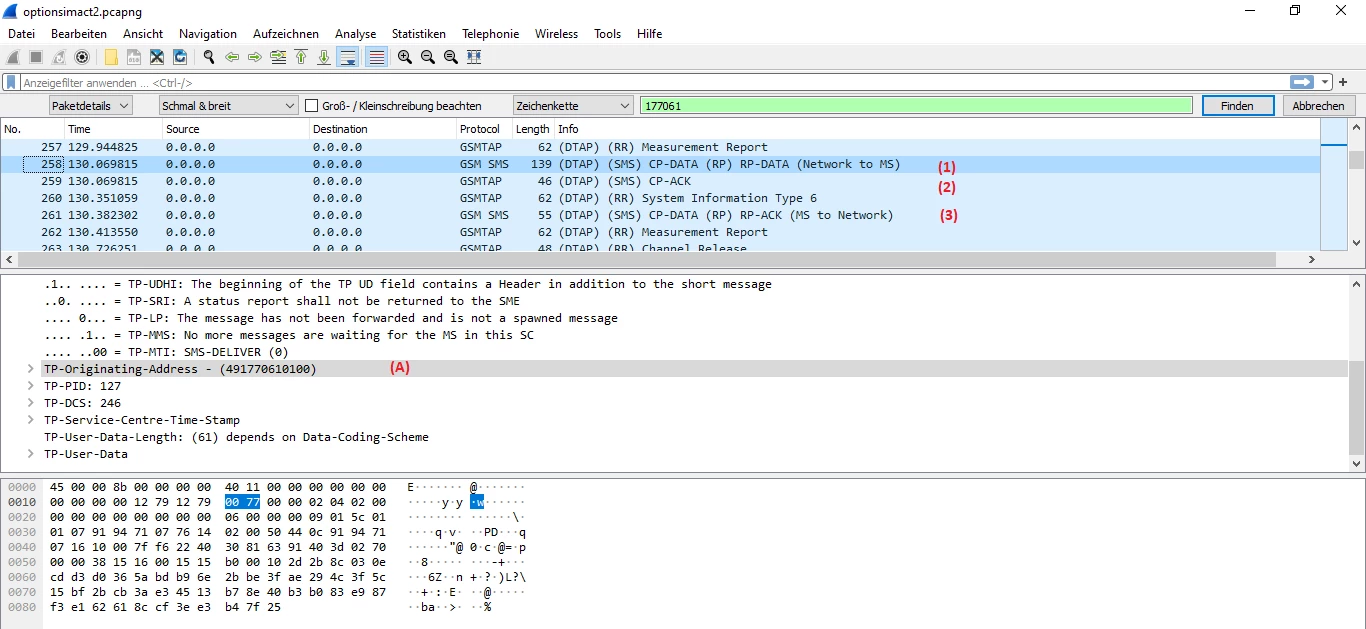This screenshot has height=629, width=1366.
Task: Open capture options gear icon
Action: point(82,57)
